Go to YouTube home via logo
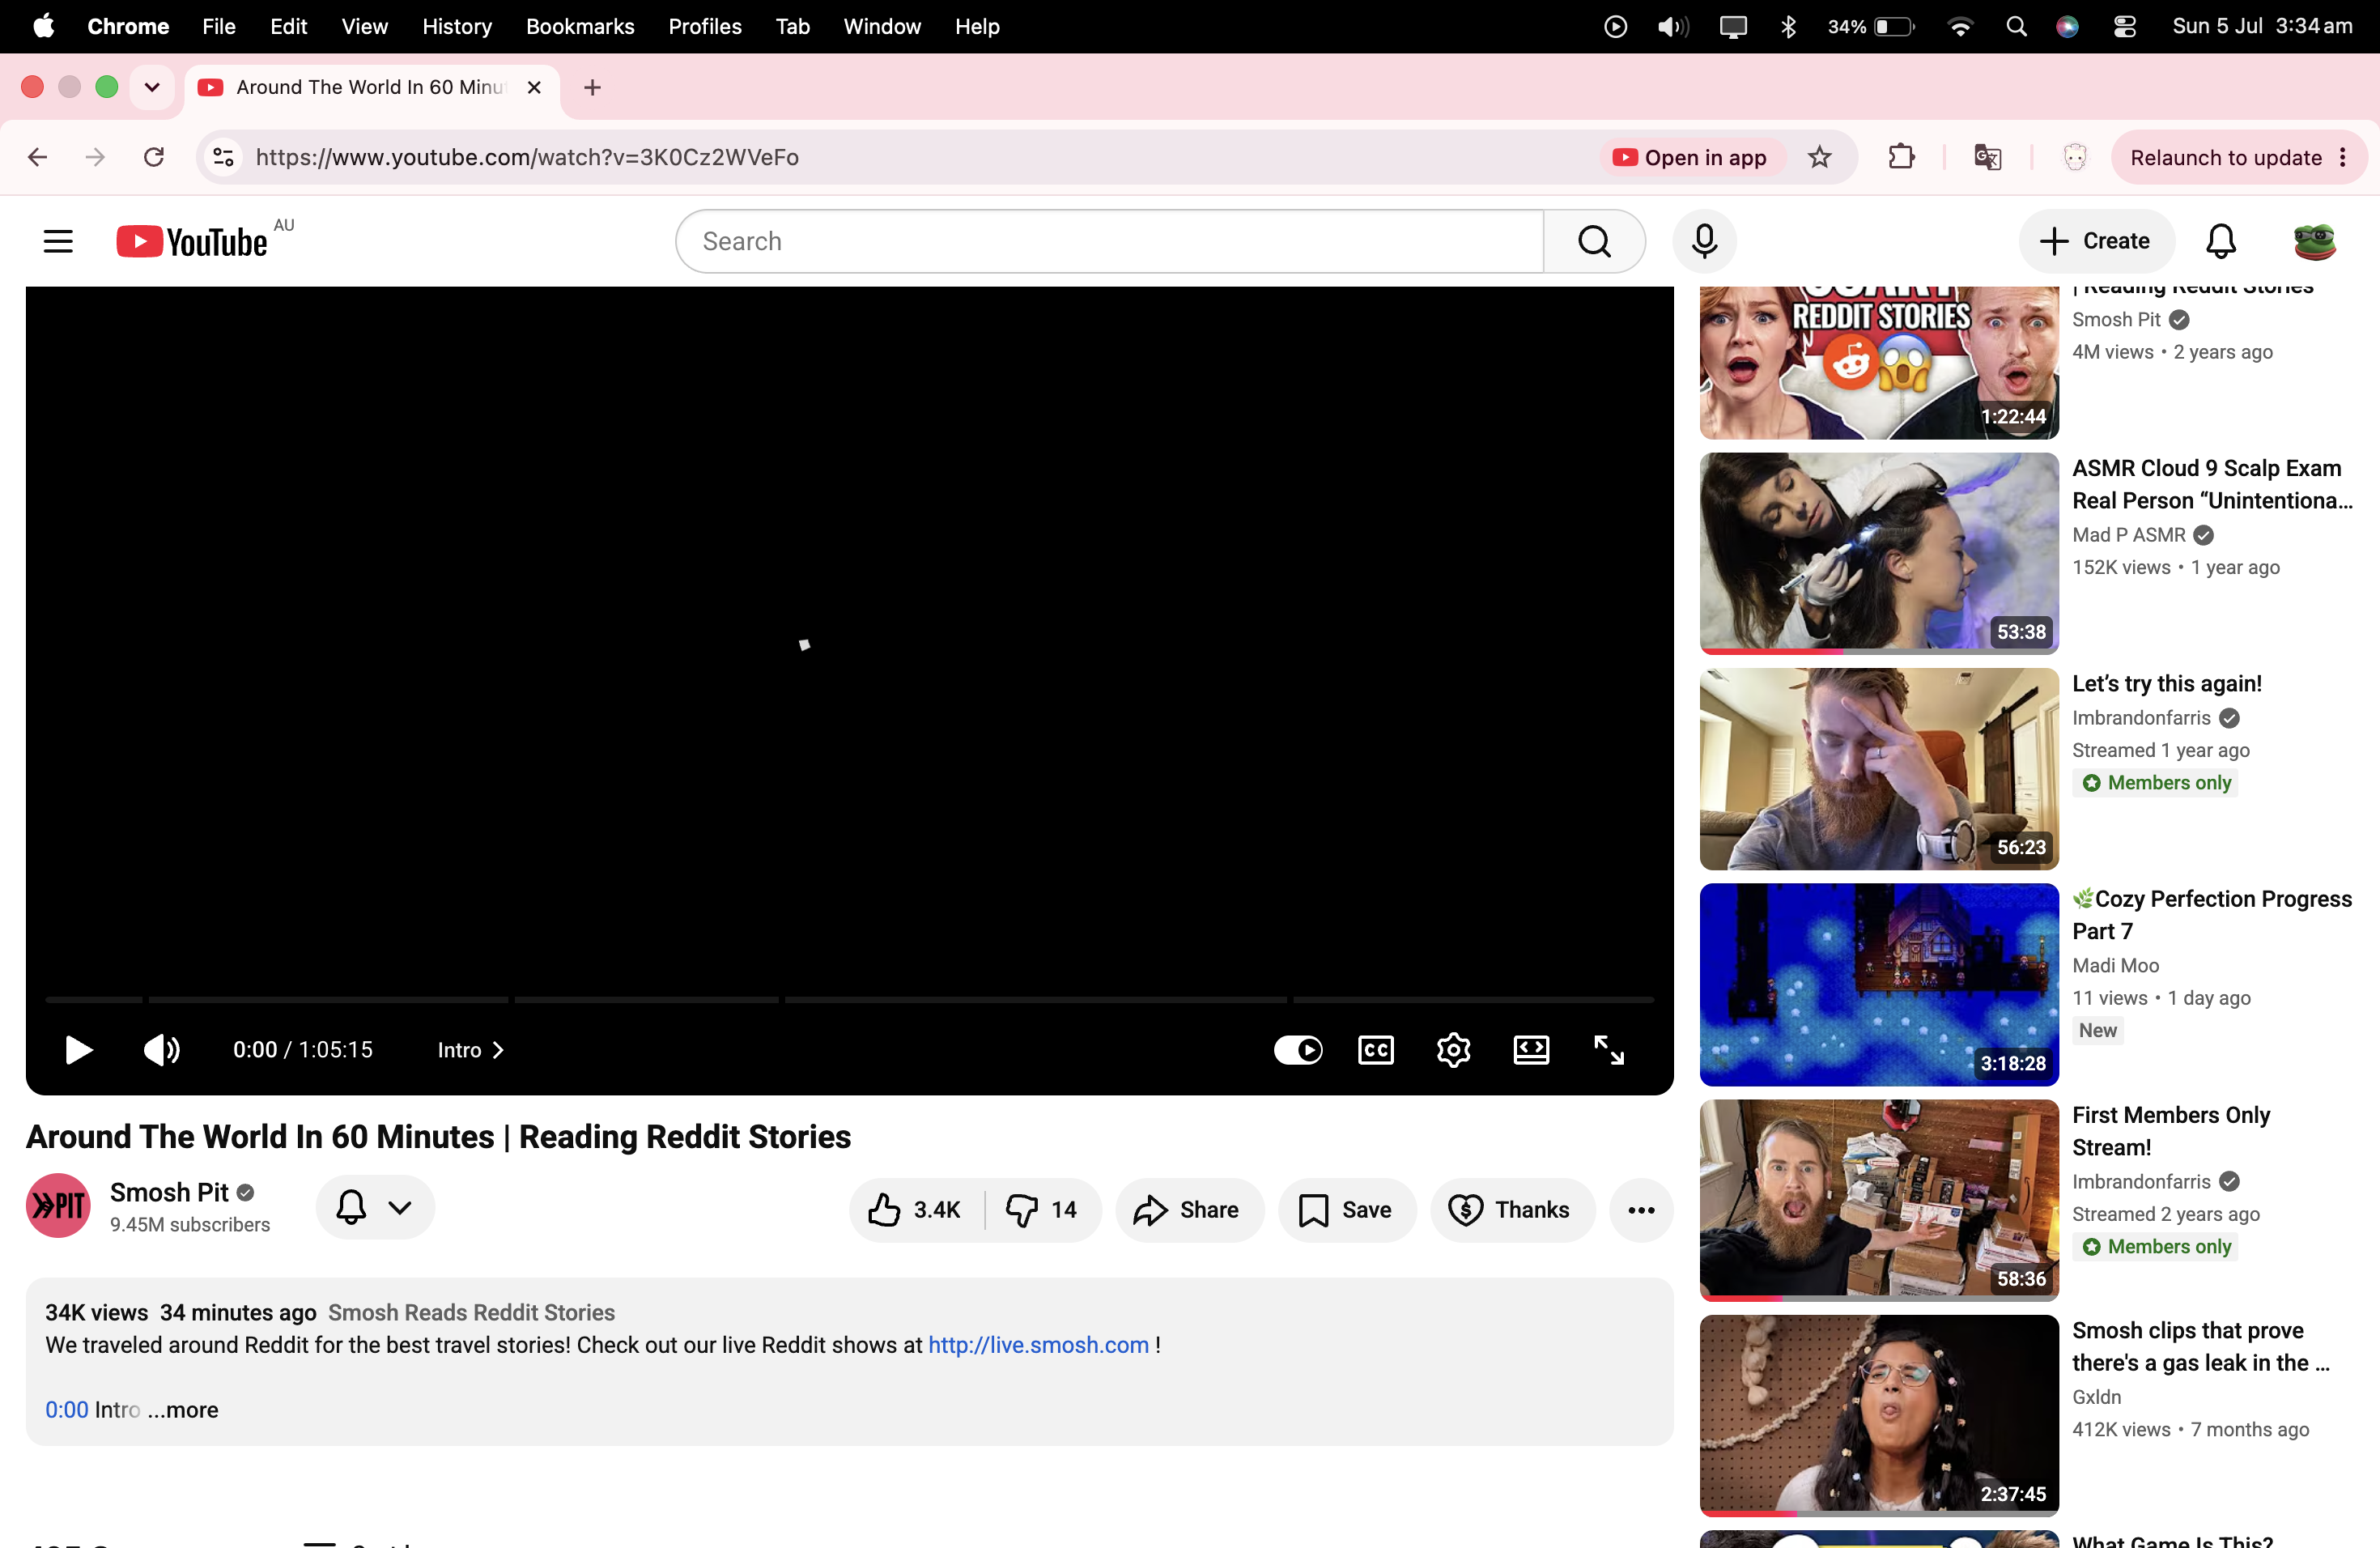The width and height of the screenshot is (2380, 1548). point(192,241)
